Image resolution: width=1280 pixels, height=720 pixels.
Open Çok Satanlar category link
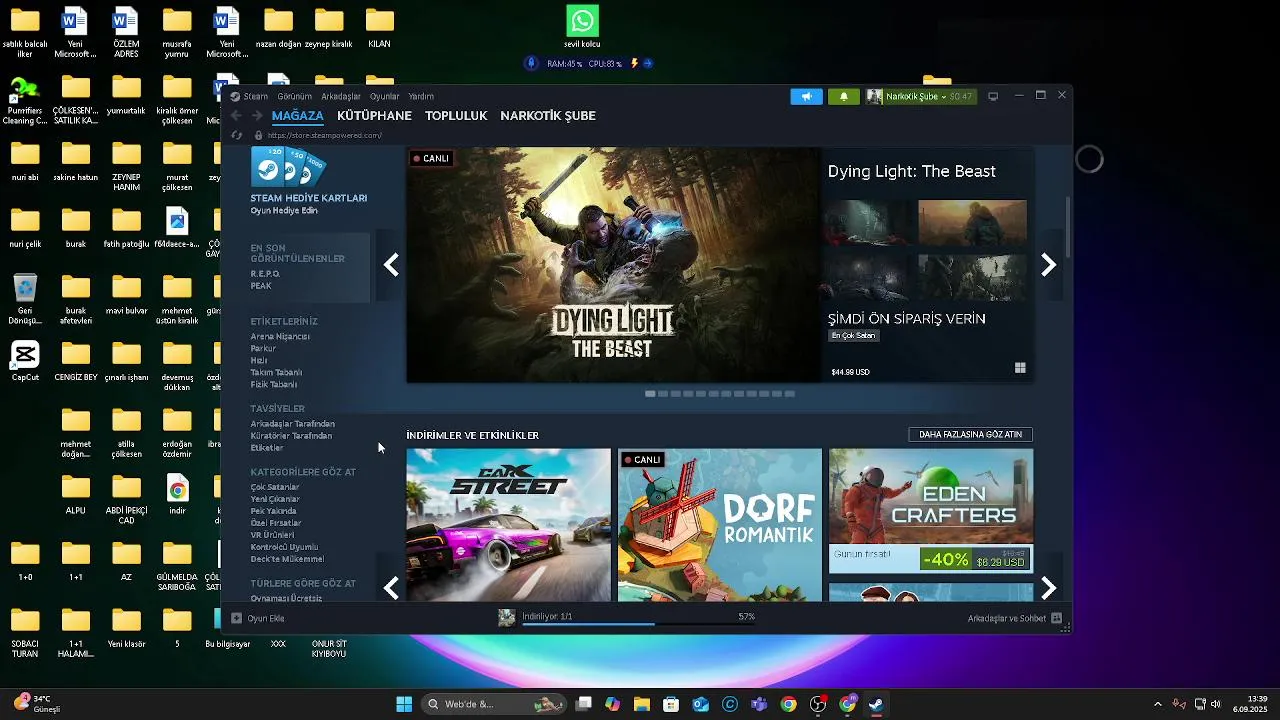click(275, 487)
